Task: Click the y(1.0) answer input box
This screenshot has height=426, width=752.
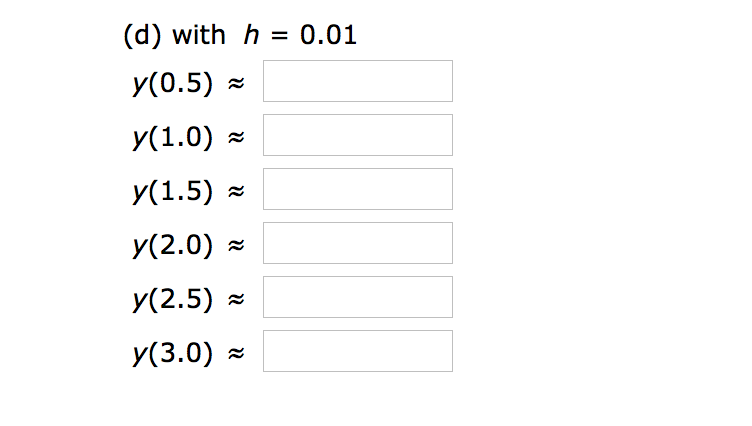Action: coord(358,135)
